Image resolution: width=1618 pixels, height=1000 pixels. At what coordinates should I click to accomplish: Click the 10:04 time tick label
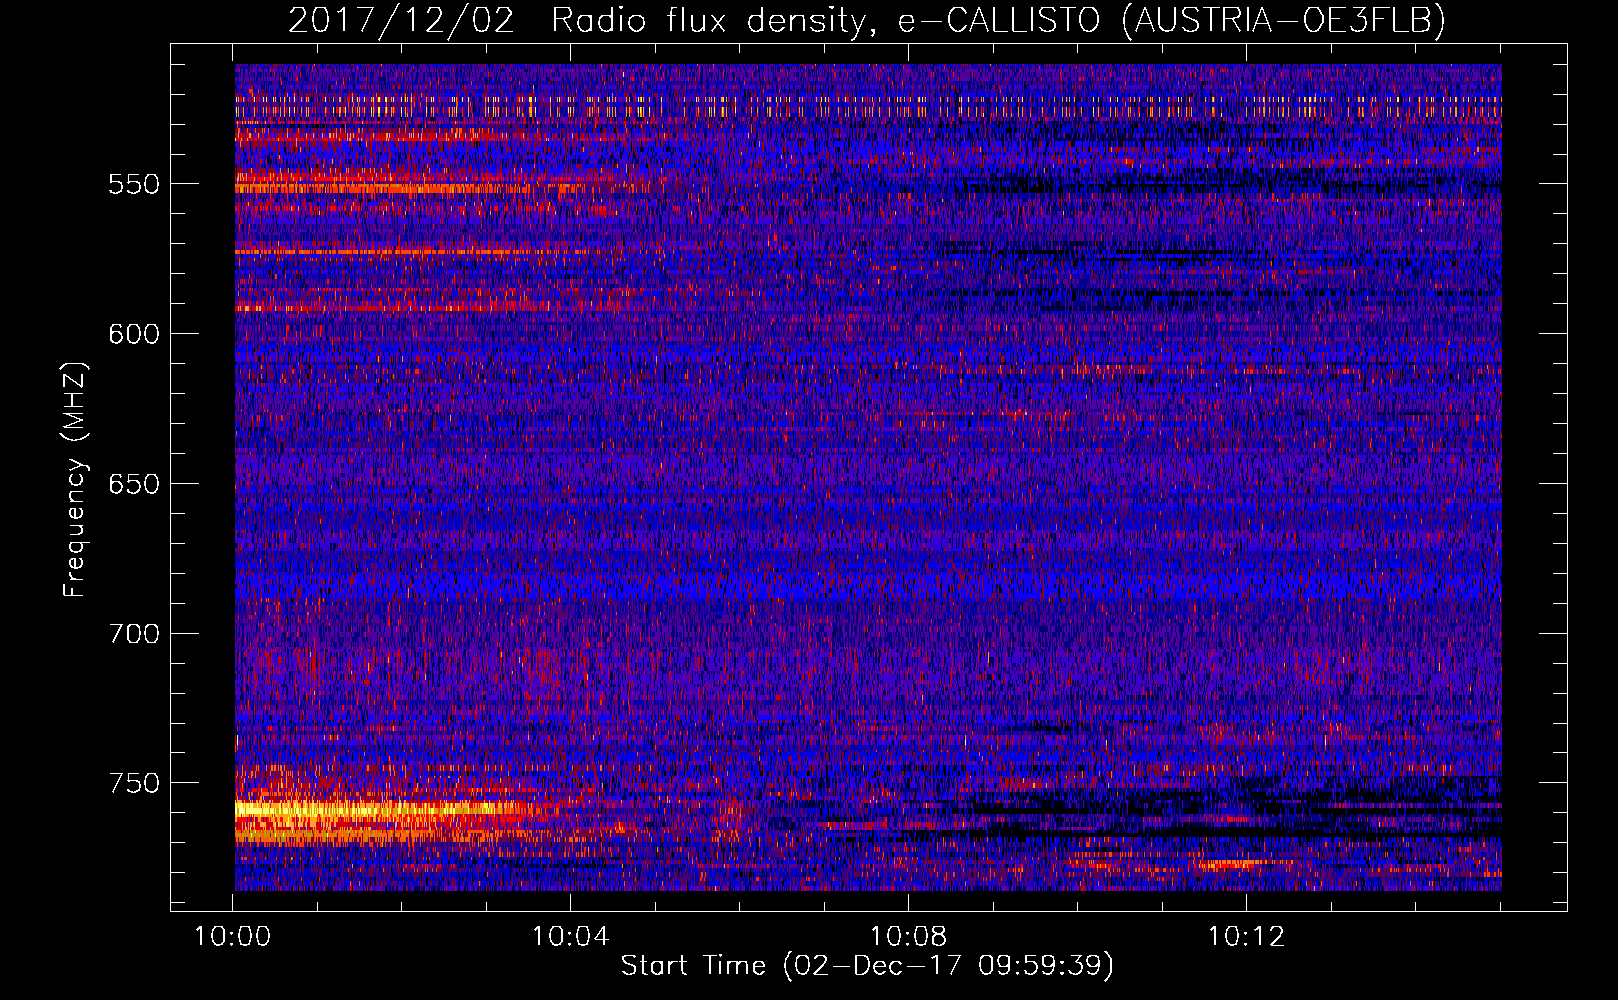click(x=570, y=937)
